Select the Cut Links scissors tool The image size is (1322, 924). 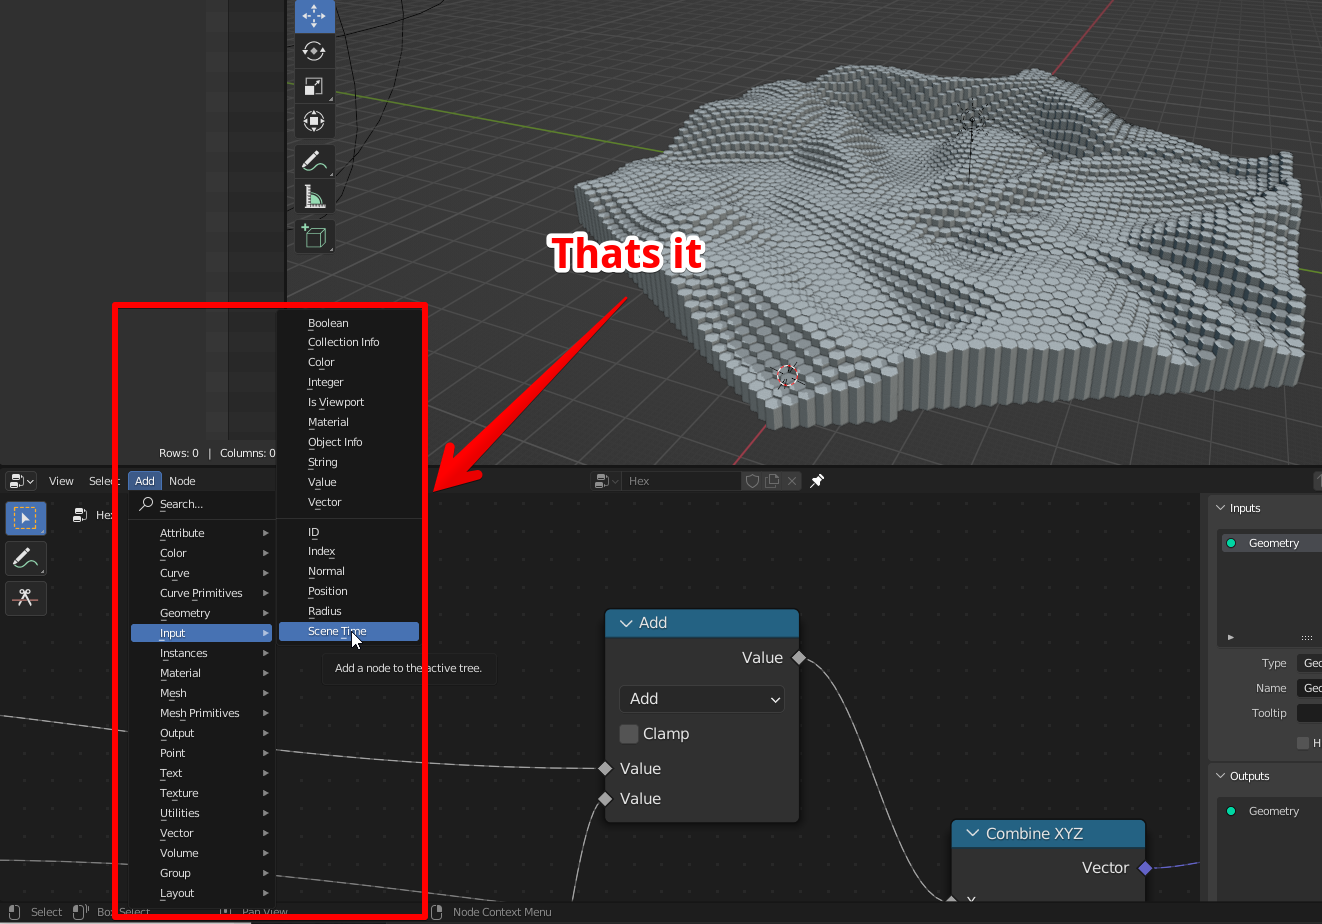pyautogui.click(x=26, y=598)
